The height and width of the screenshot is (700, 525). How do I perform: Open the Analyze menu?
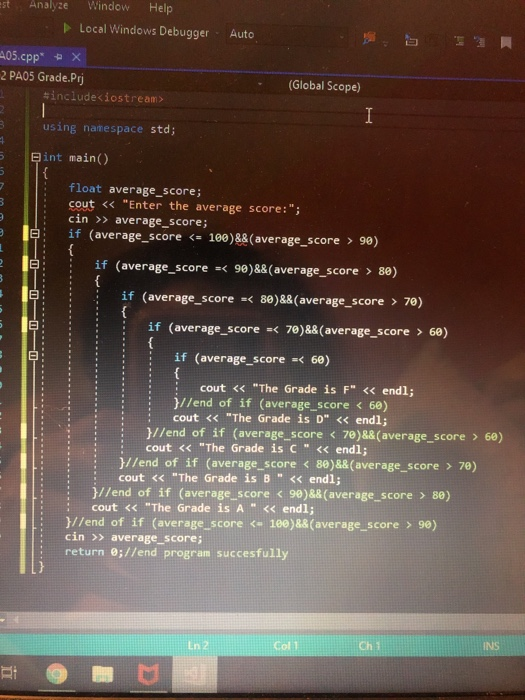49,5
